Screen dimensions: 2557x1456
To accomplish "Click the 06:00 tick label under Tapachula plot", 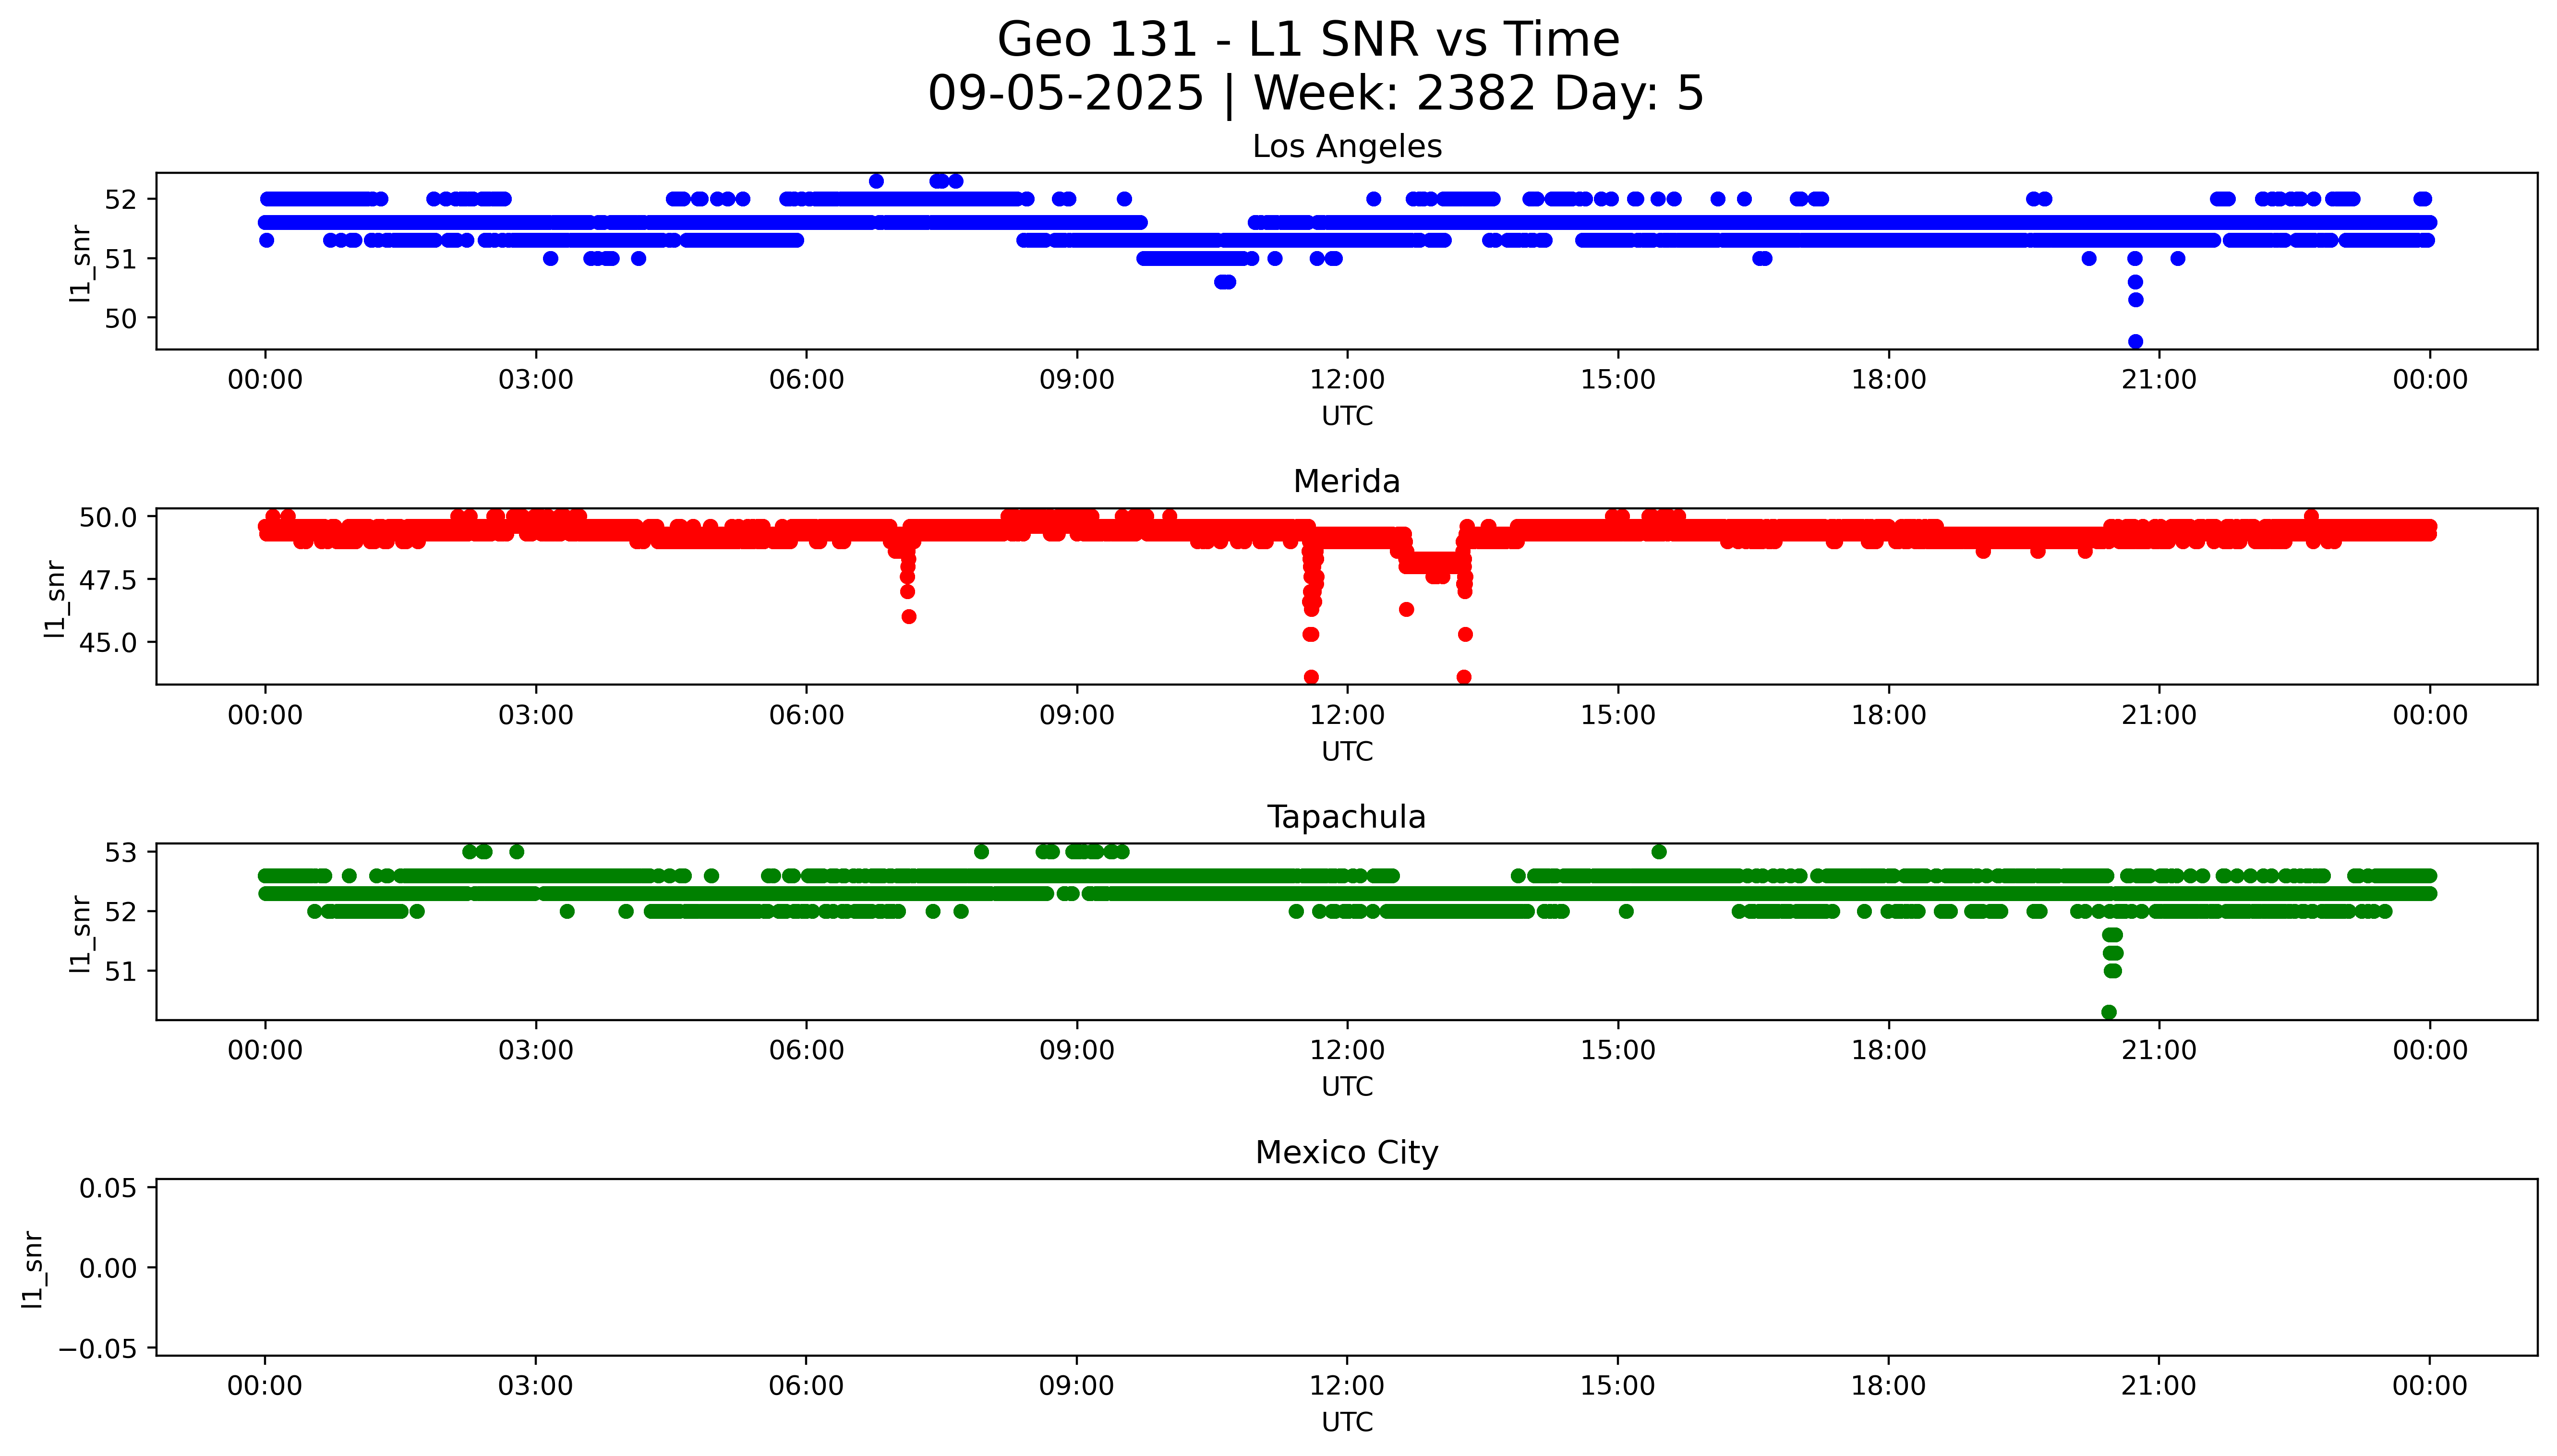I will tap(806, 1051).
